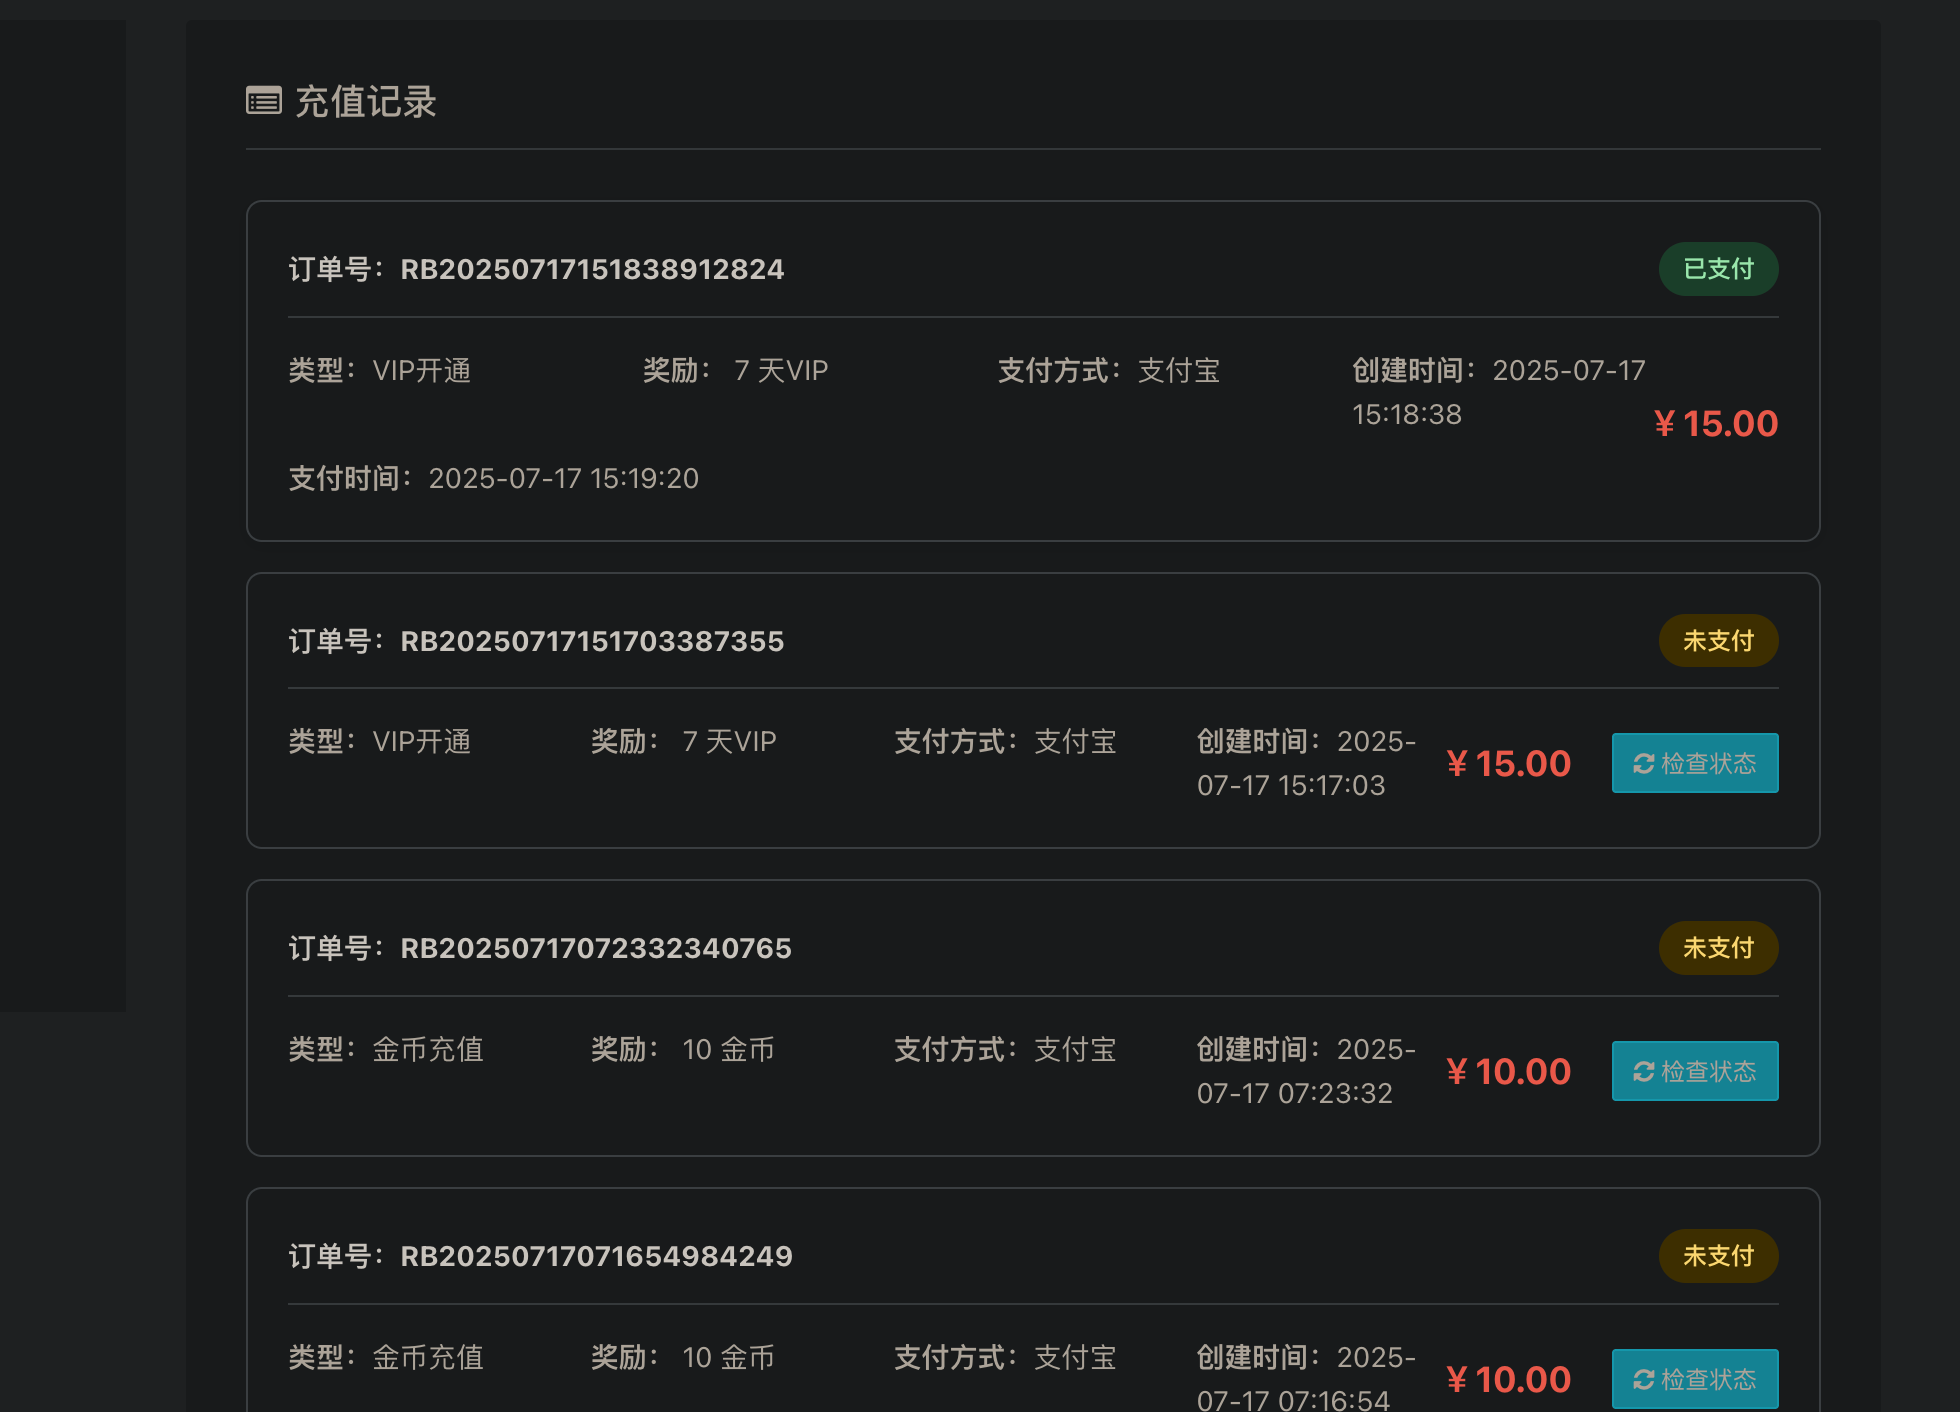Image resolution: width=1960 pixels, height=1412 pixels.
Task: Click 未支付 badge on order ending 984249
Action: [x=1717, y=1256]
